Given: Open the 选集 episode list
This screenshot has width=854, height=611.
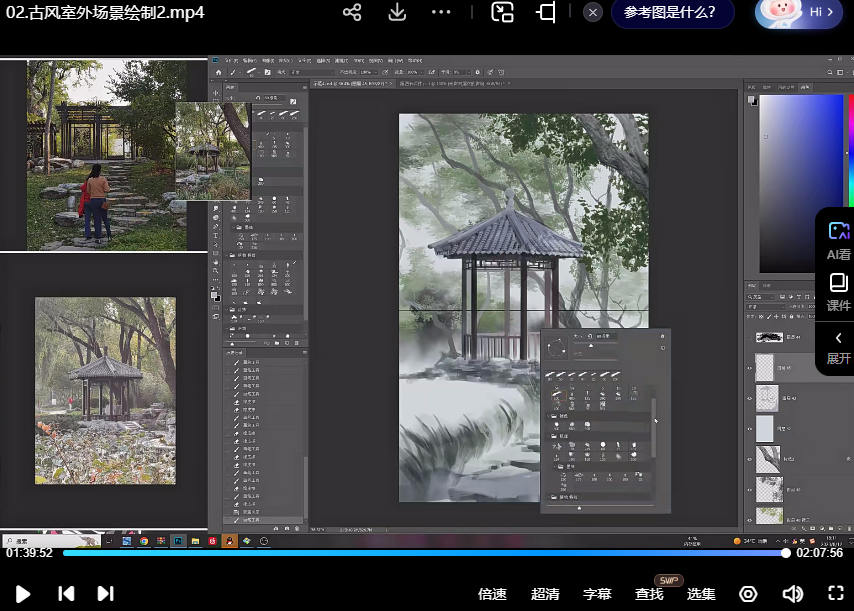Looking at the screenshot, I should pos(701,594).
